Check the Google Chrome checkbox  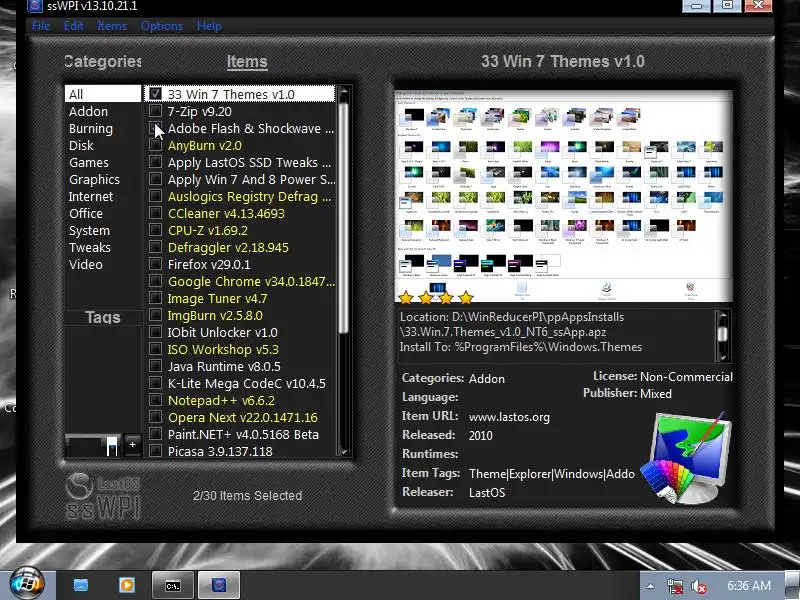coord(155,281)
